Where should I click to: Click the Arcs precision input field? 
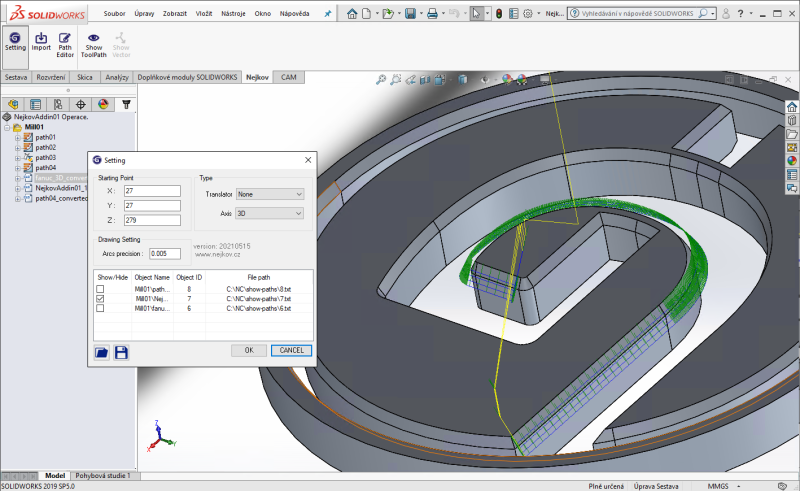[164, 253]
